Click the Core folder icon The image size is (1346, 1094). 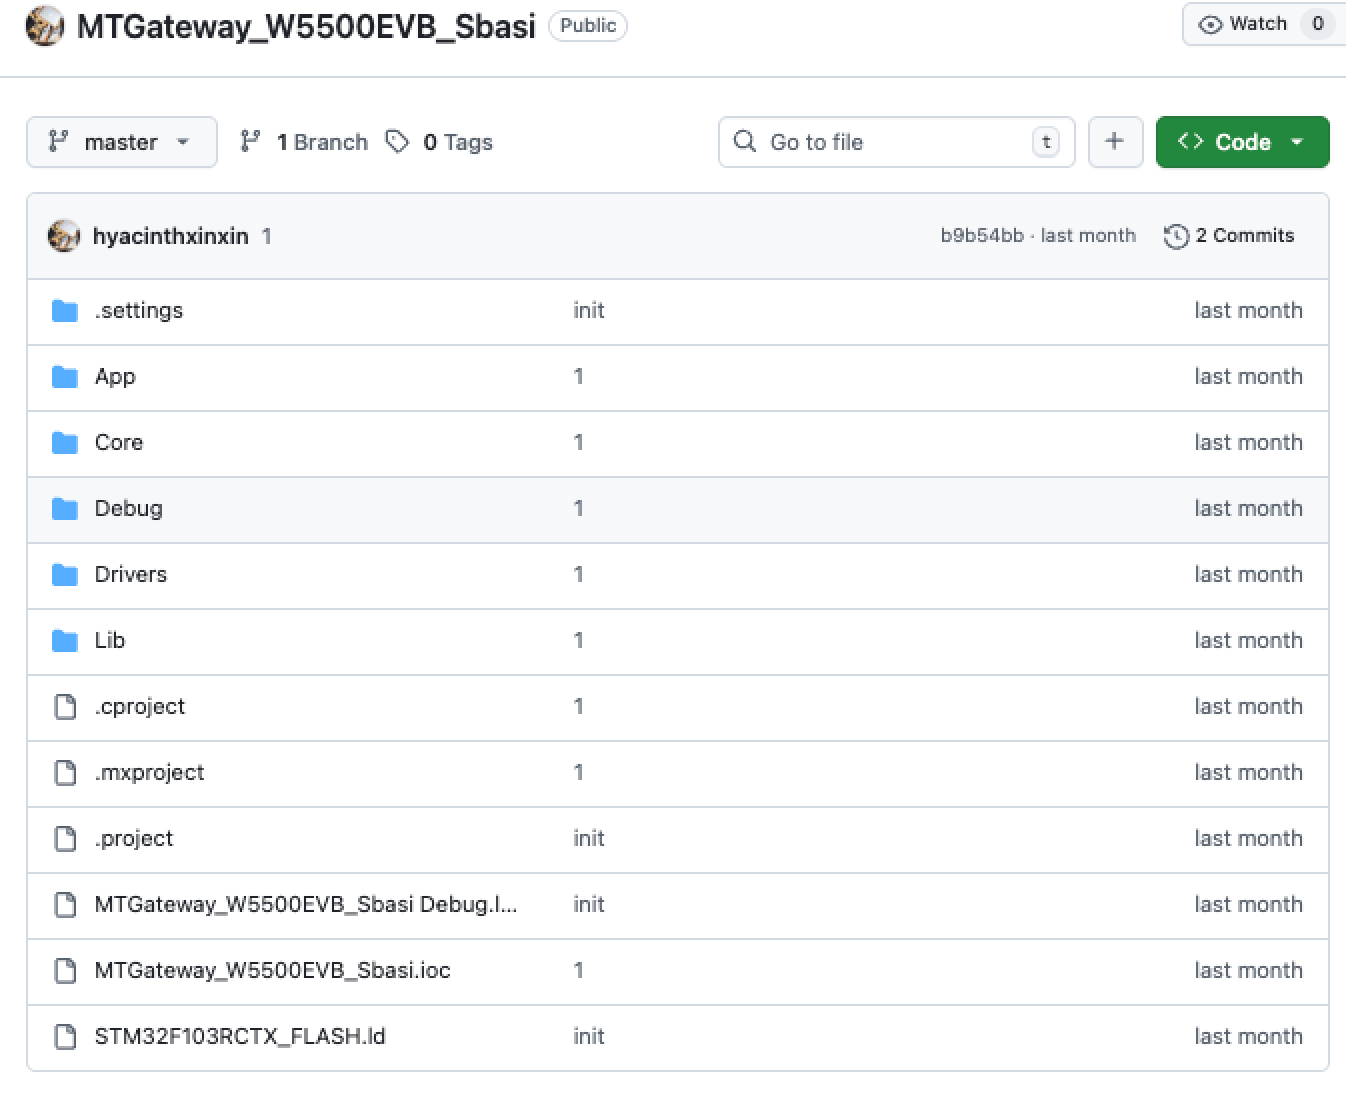[x=65, y=443]
